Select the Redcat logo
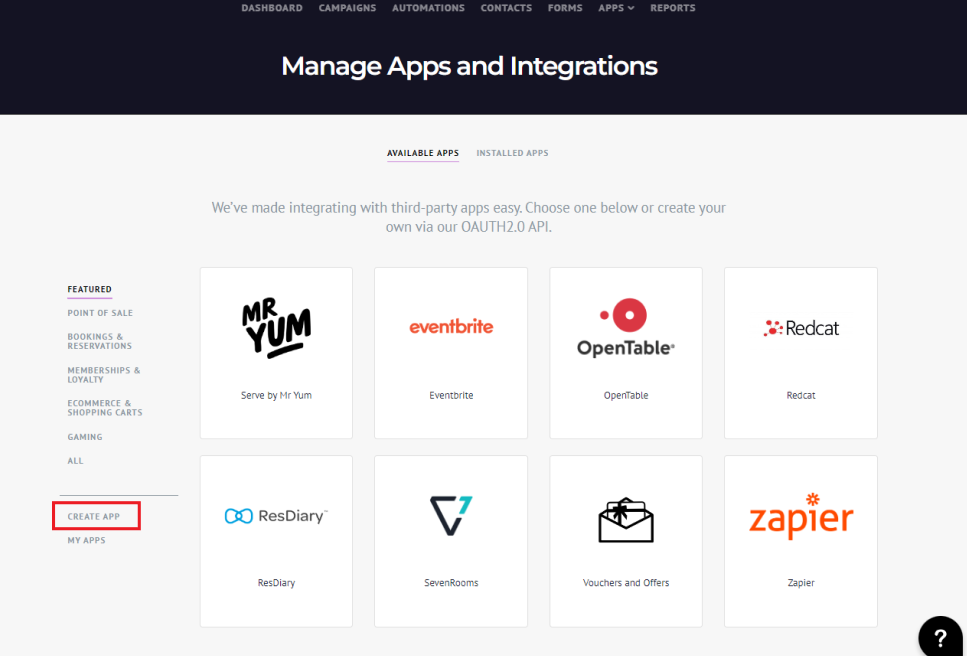Viewport: 967px width, 656px height. pyautogui.click(x=801, y=328)
